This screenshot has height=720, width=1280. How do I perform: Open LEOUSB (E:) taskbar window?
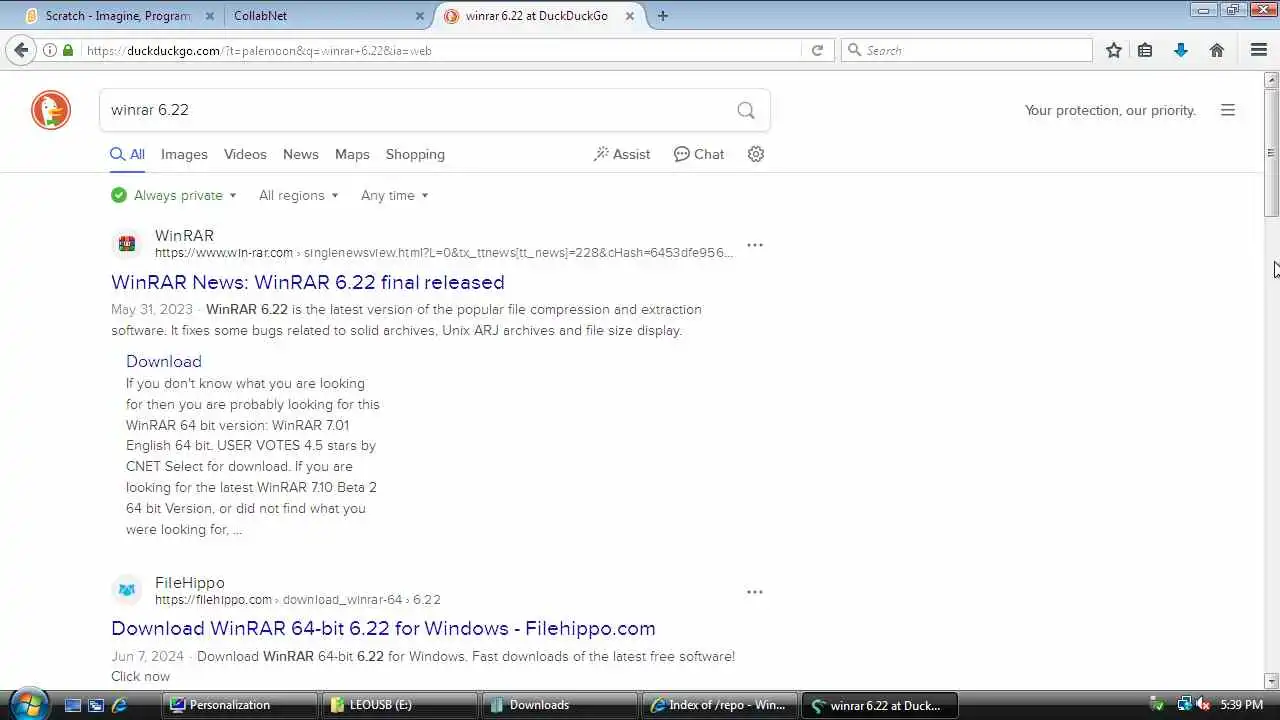coord(400,705)
